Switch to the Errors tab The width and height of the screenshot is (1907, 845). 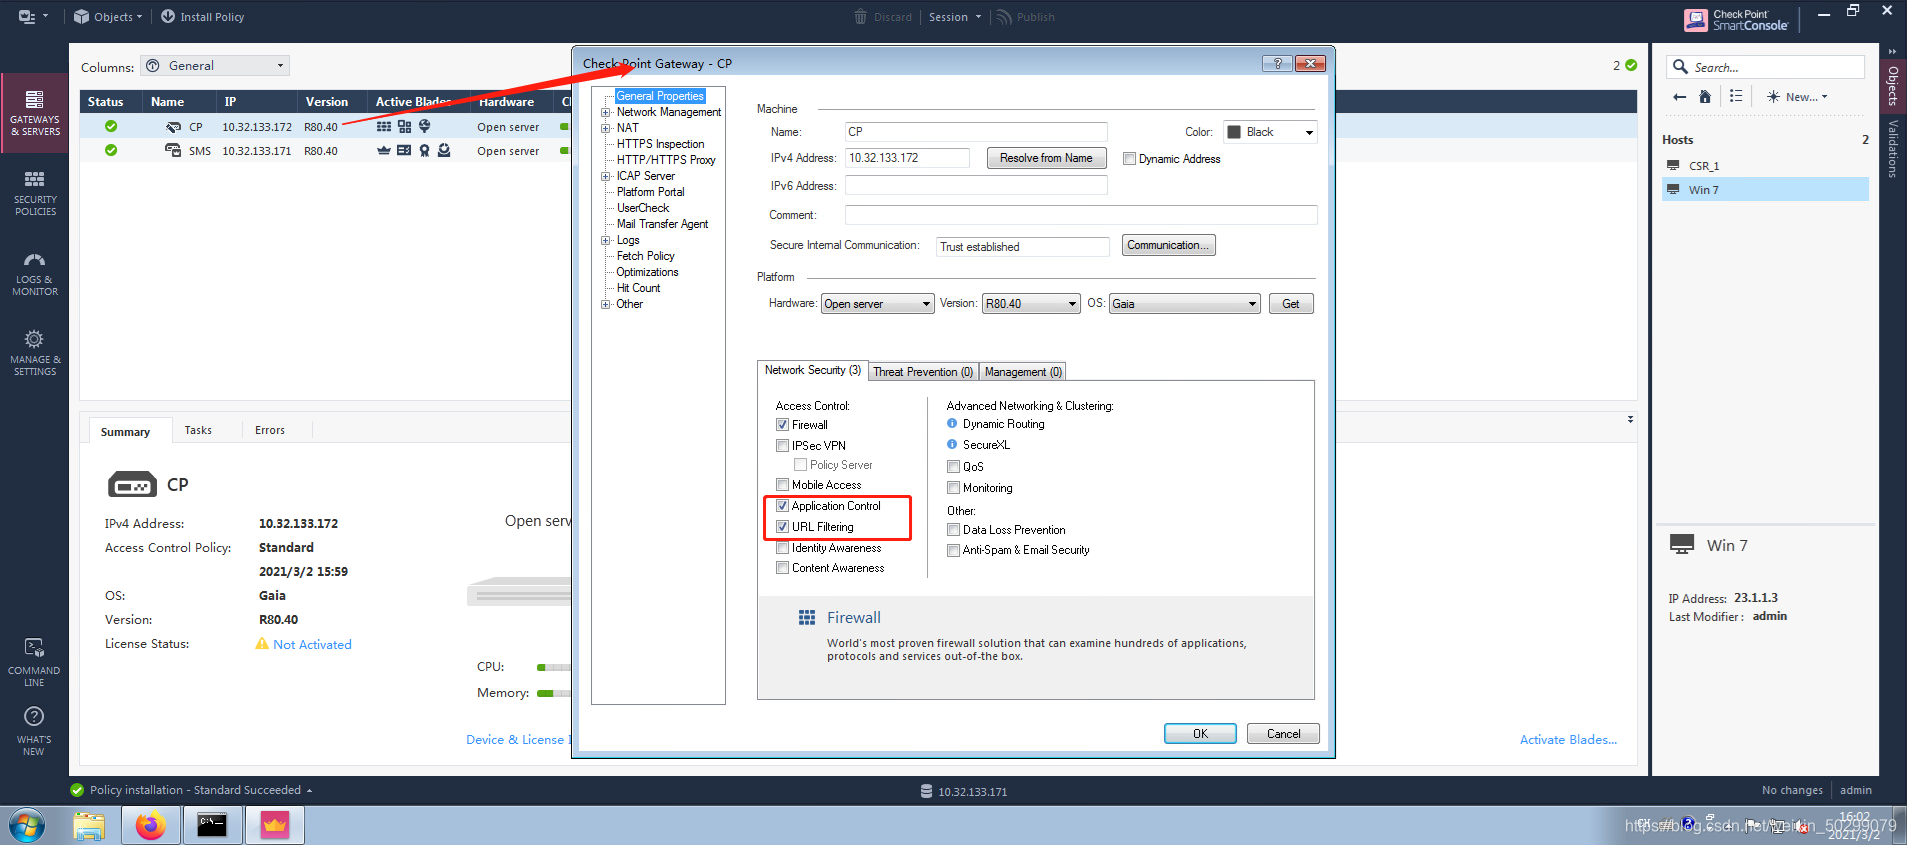tap(270, 430)
